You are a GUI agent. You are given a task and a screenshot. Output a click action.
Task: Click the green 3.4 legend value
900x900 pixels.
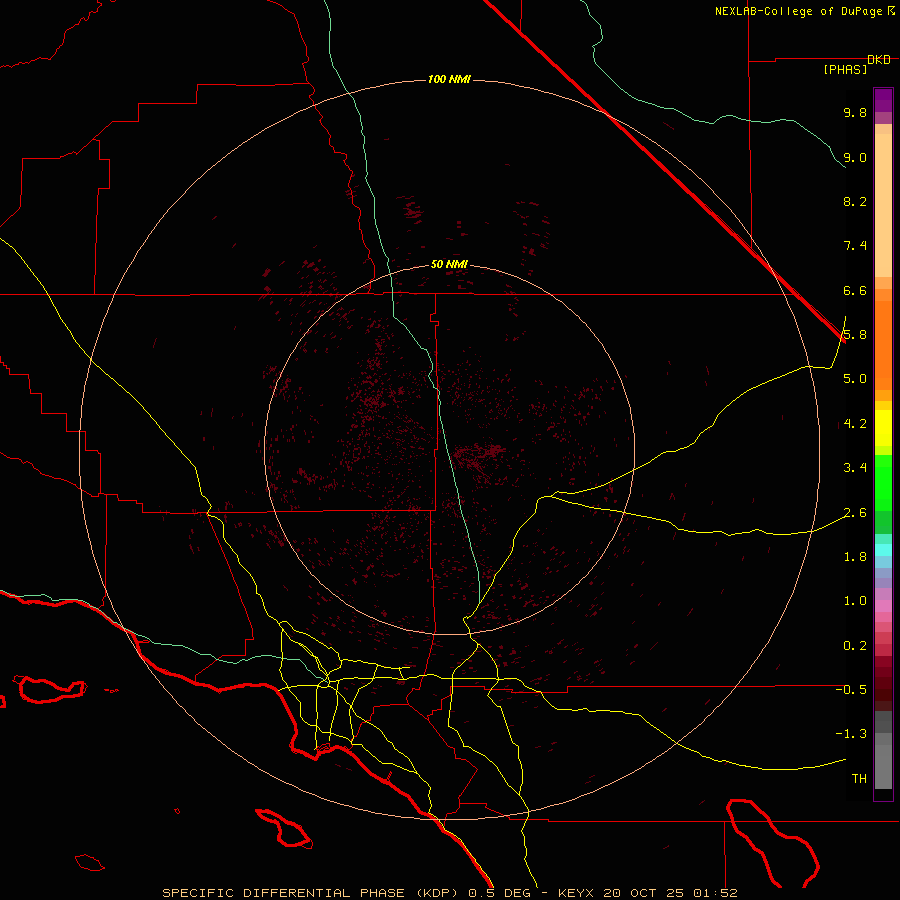pyautogui.click(x=855, y=468)
